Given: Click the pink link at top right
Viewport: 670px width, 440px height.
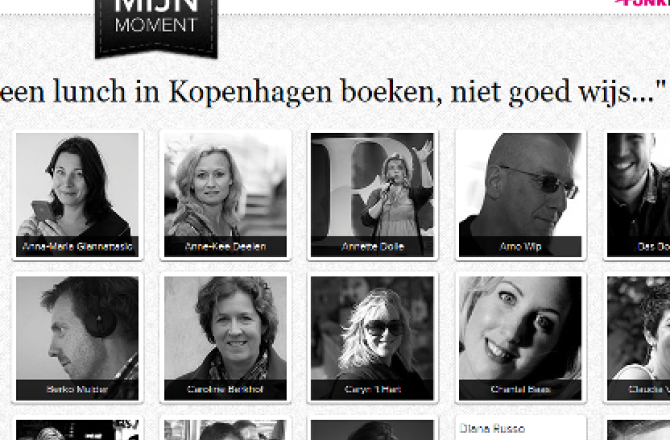Looking at the screenshot, I should 642,3.
